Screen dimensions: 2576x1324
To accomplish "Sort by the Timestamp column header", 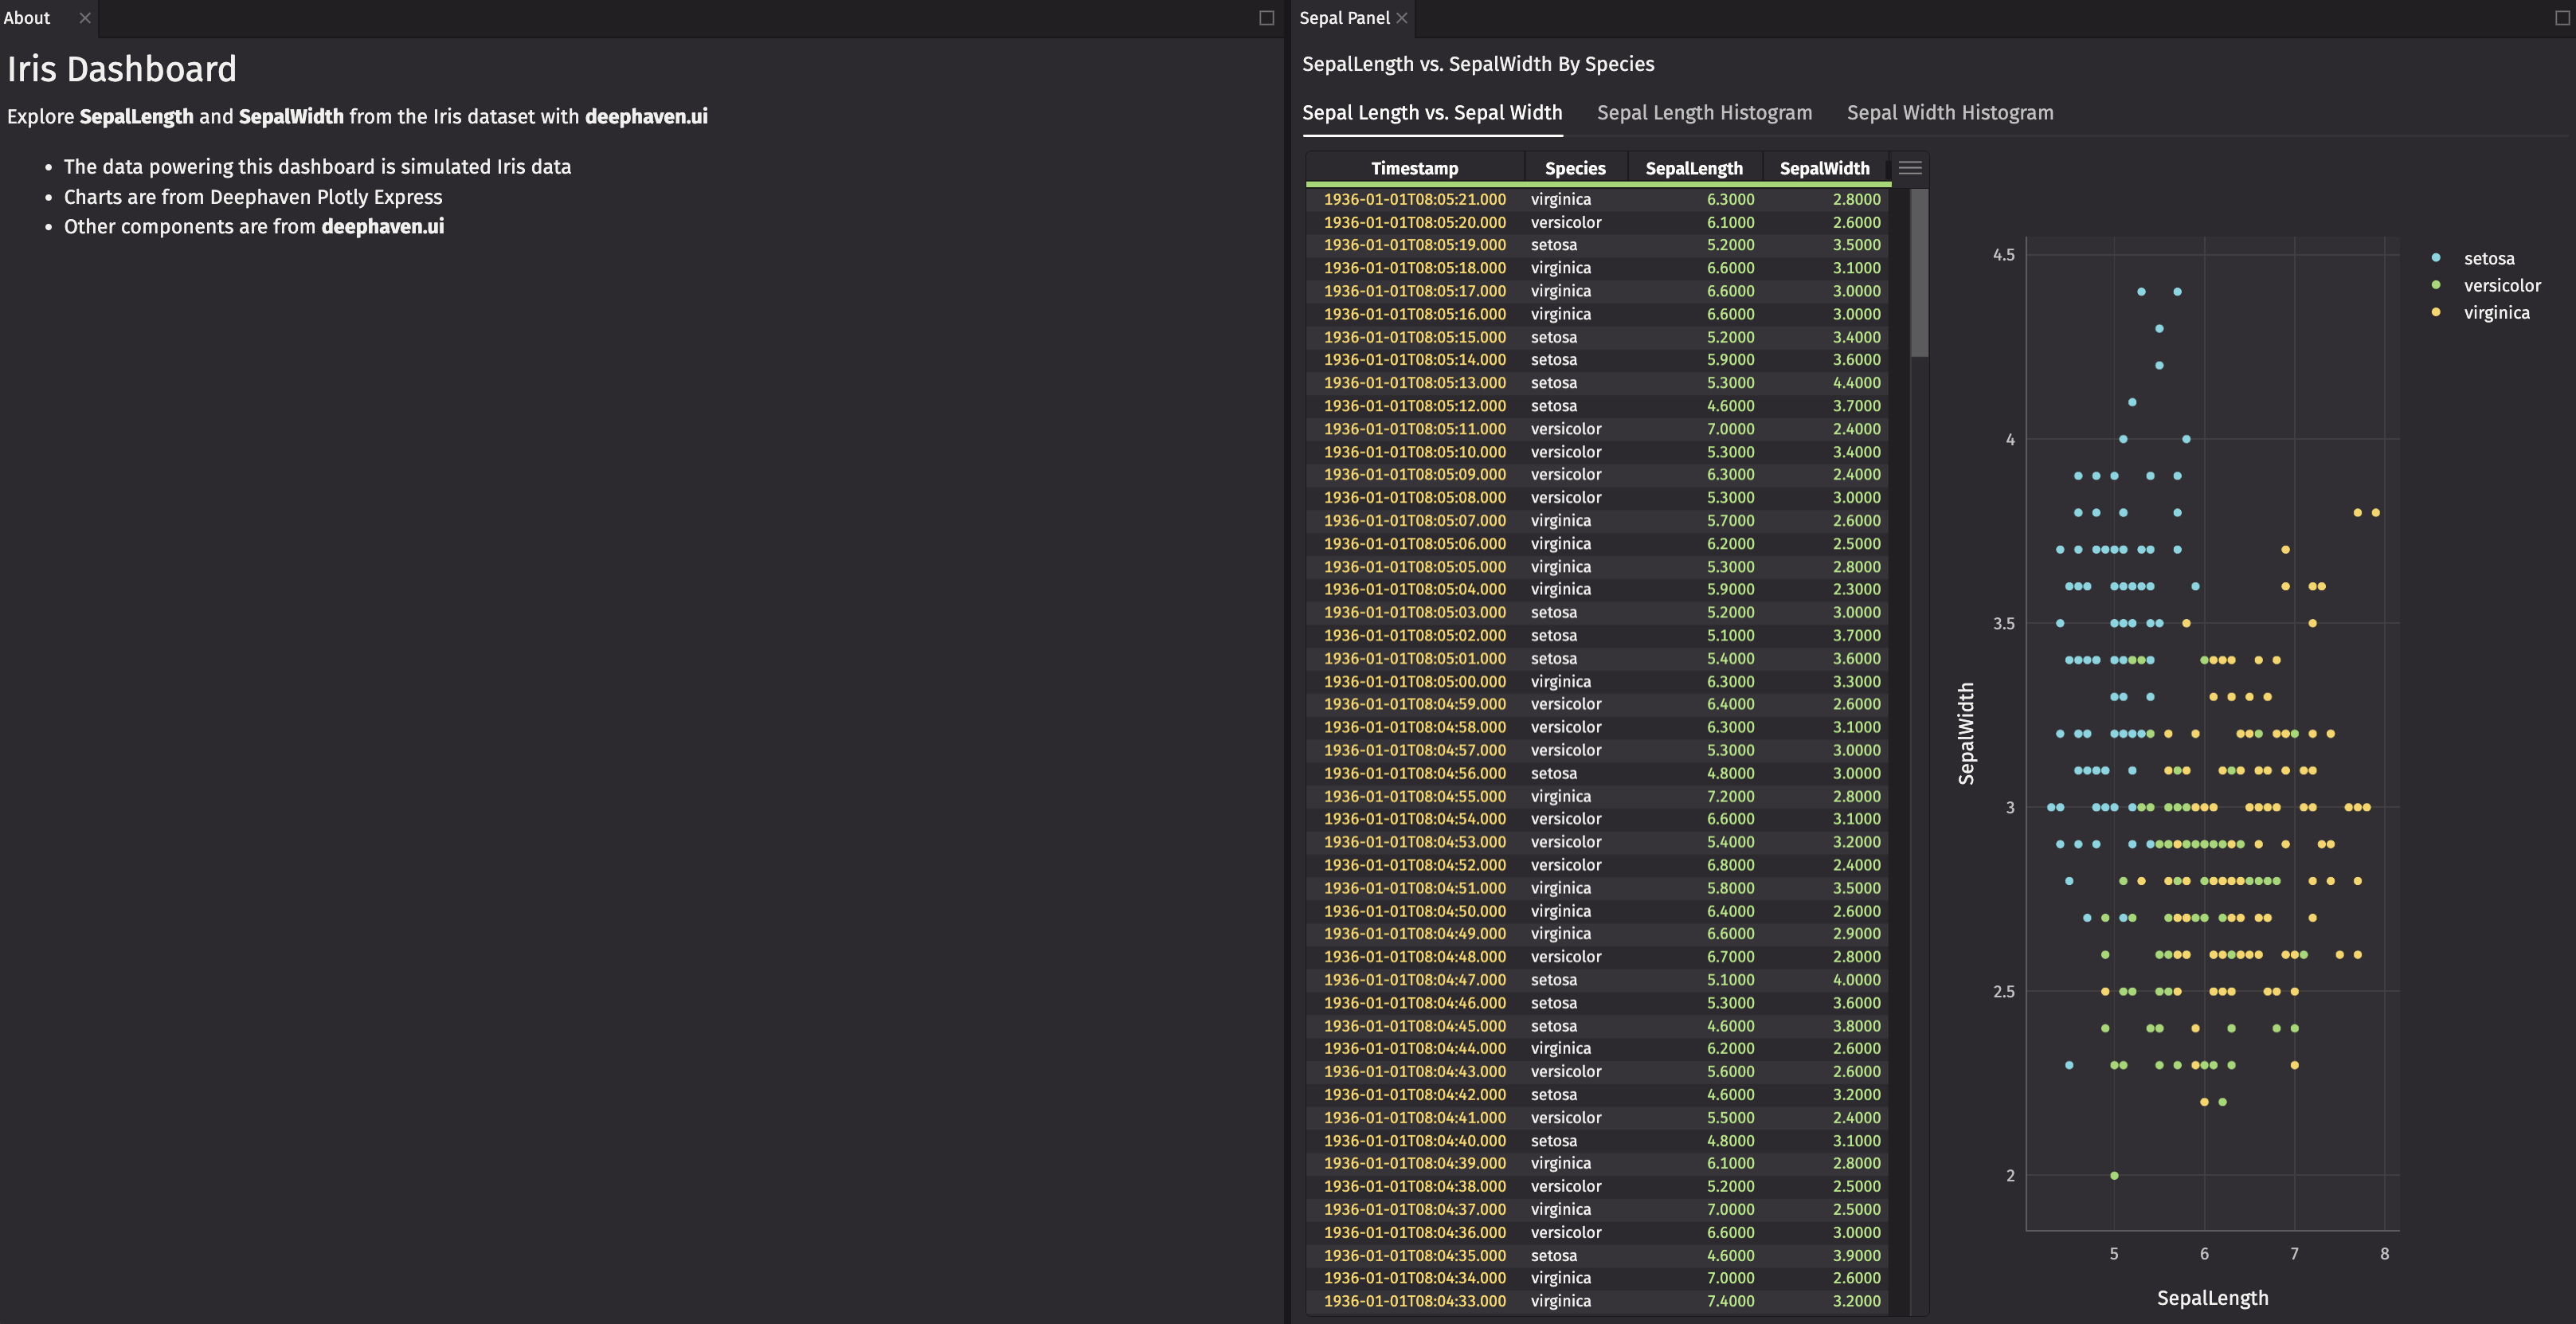I will tap(1414, 168).
